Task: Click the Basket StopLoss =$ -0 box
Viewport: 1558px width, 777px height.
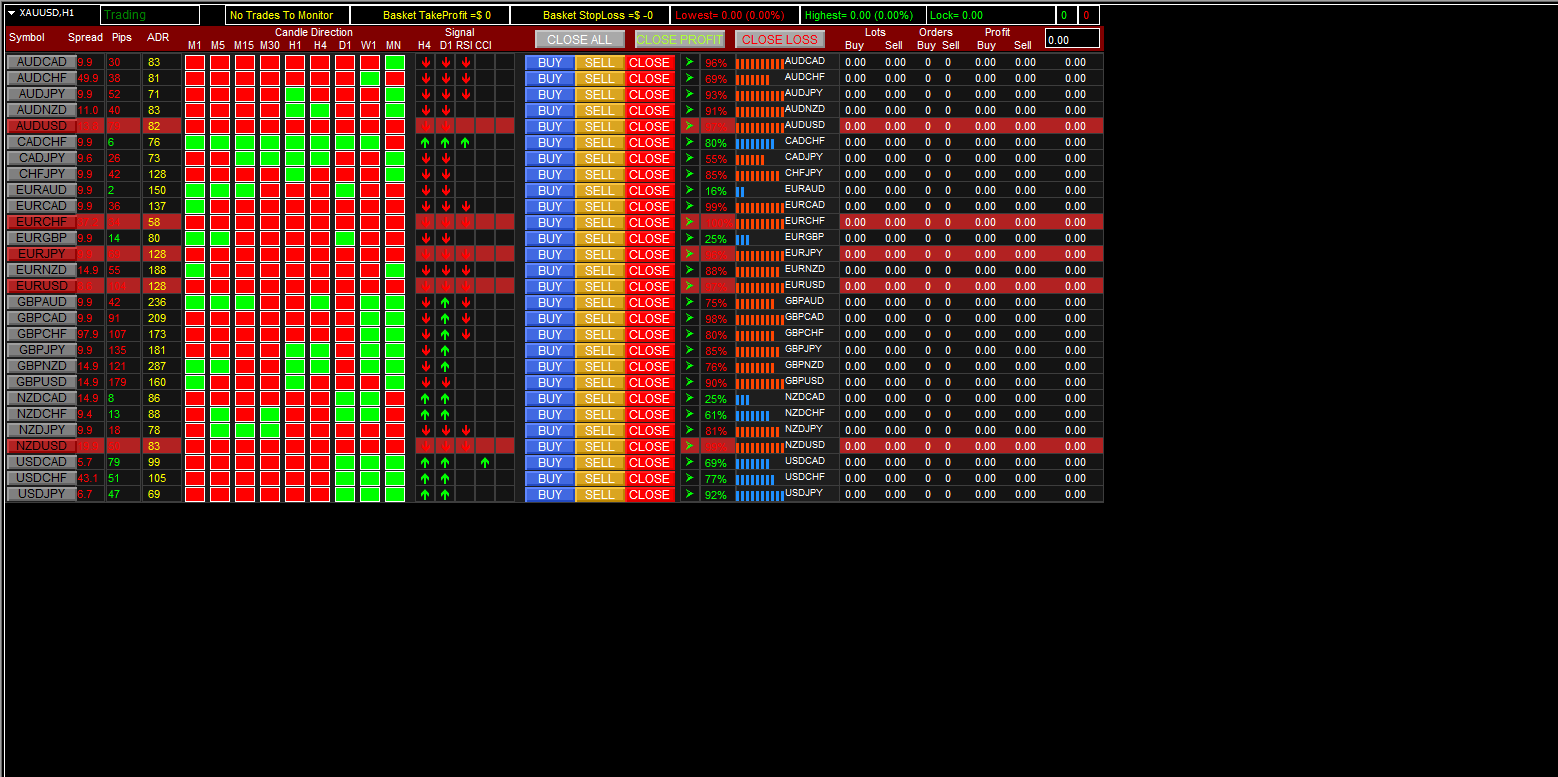Action: [x=590, y=15]
